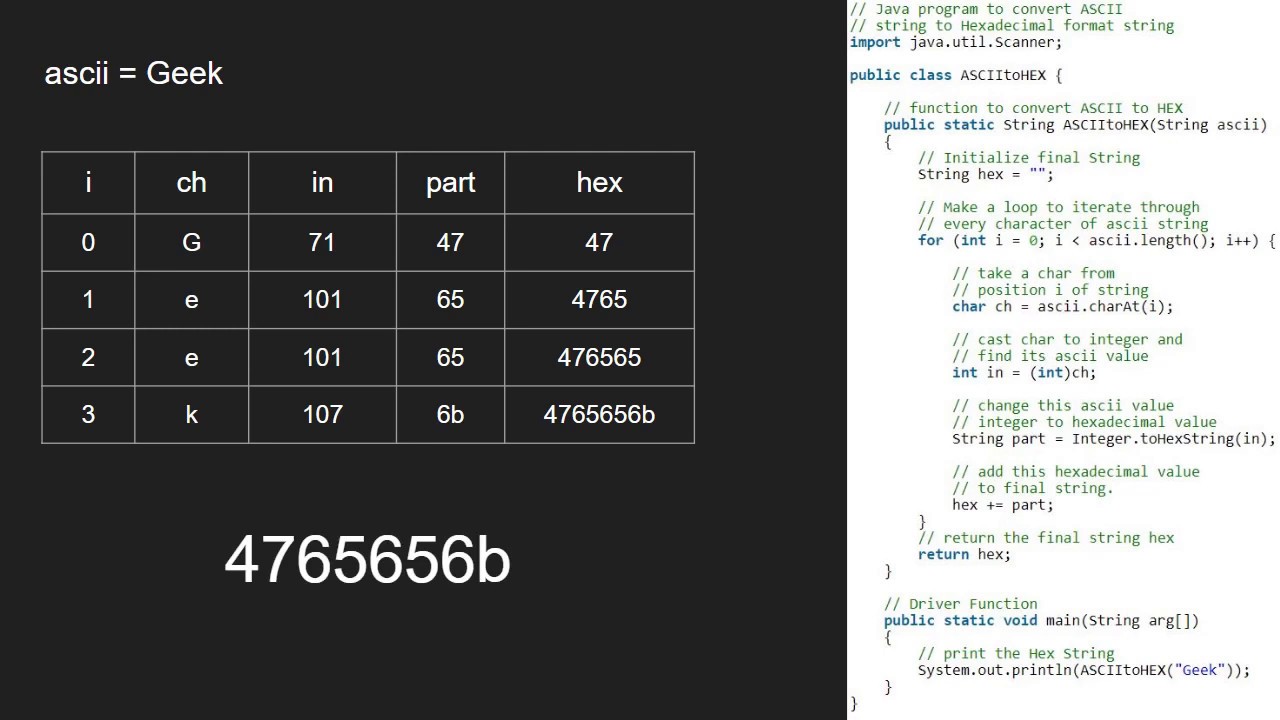Select the "part" column header cell
This screenshot has height=720, width=1280.
[x=450, y=183]
